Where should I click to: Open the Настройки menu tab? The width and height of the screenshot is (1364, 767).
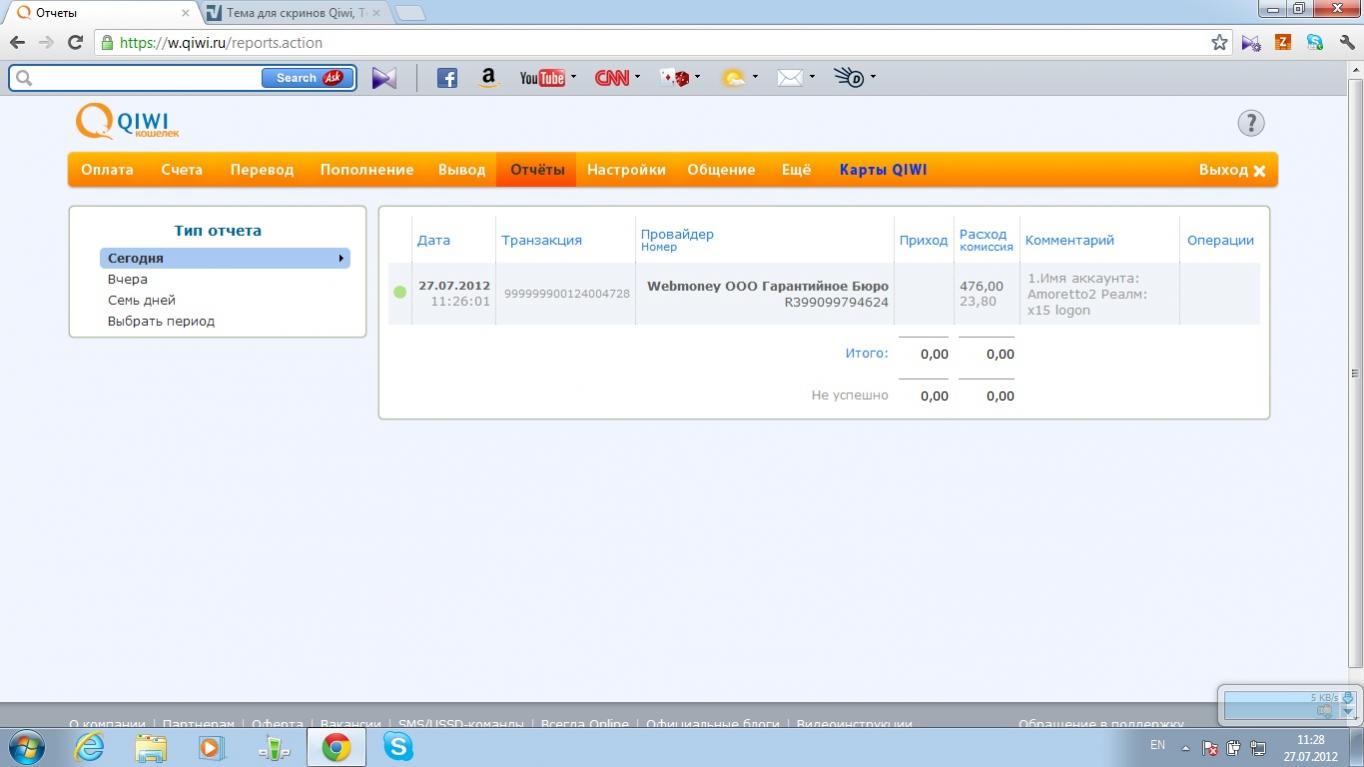(x=626, y=170)
